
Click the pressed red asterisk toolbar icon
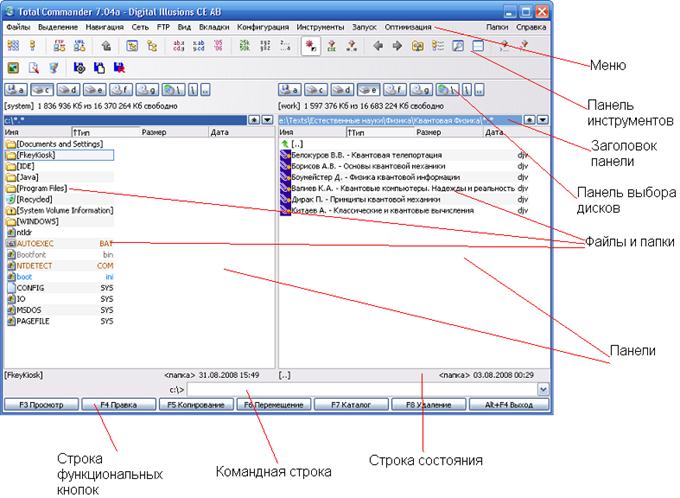coord(311,46)
